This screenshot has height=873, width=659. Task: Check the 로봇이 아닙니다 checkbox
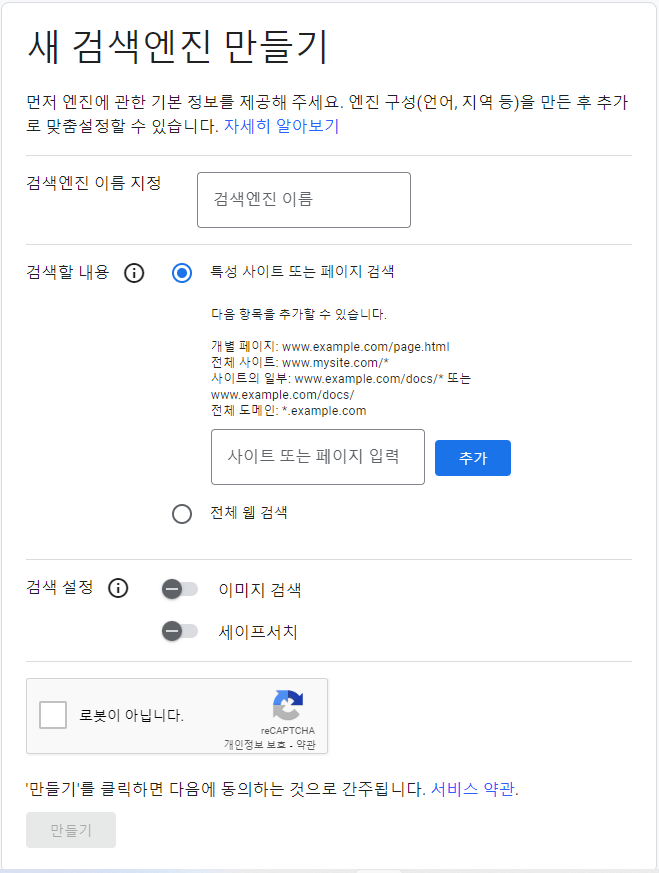[53, 715]
